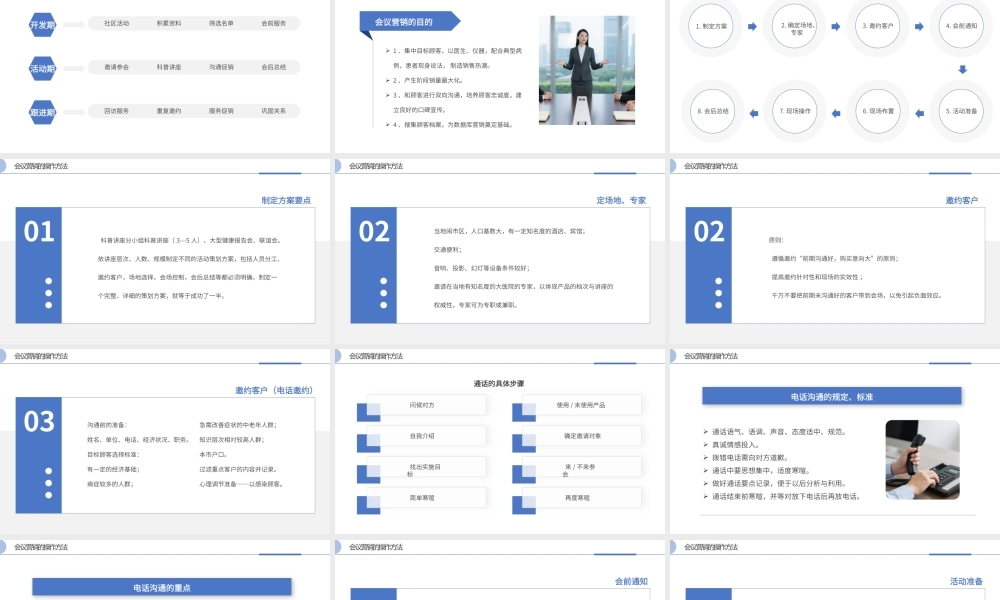This screenshot has width=1000, height=600.
Task: Click the 服务促销 pill text
Action: [221, 111]
